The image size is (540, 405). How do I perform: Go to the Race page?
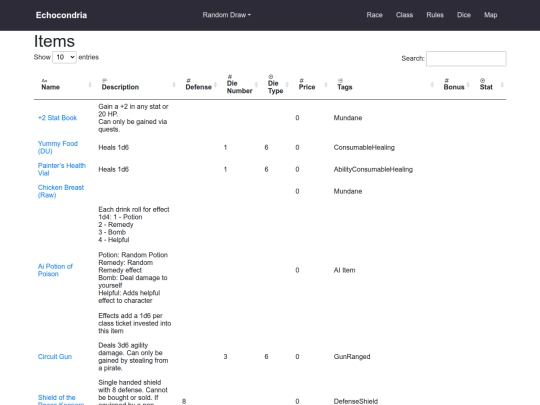pyautogui.click(x=374, y=15)
